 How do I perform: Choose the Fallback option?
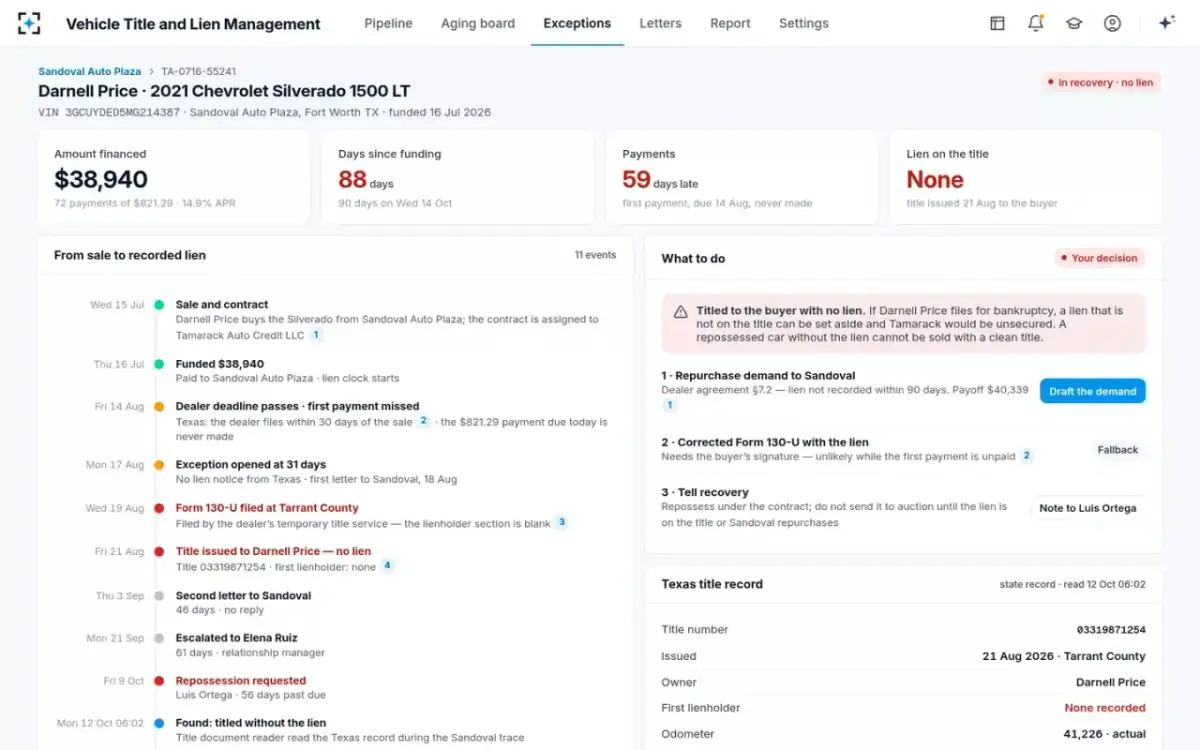coord(1118,450)
